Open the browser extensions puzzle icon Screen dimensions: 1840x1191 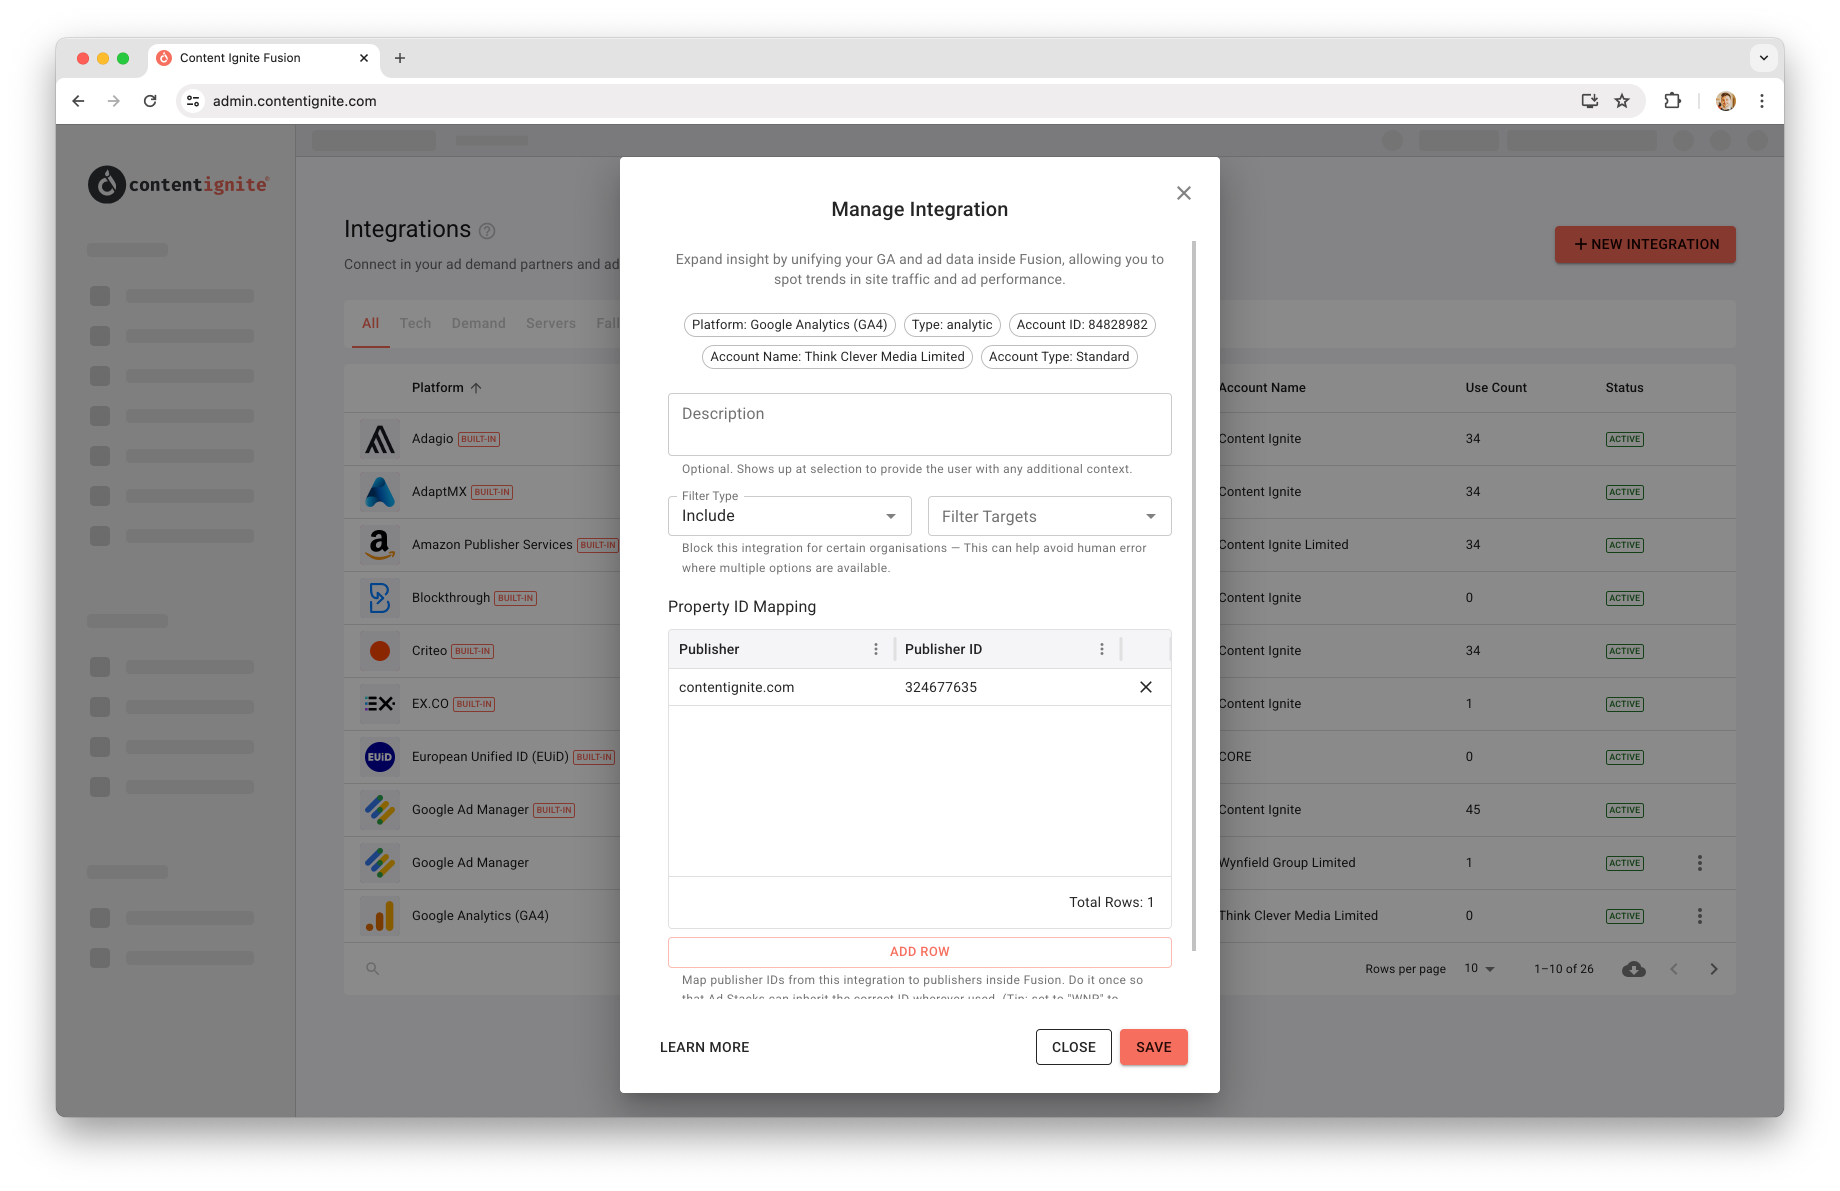click(x=1672, y=101)
